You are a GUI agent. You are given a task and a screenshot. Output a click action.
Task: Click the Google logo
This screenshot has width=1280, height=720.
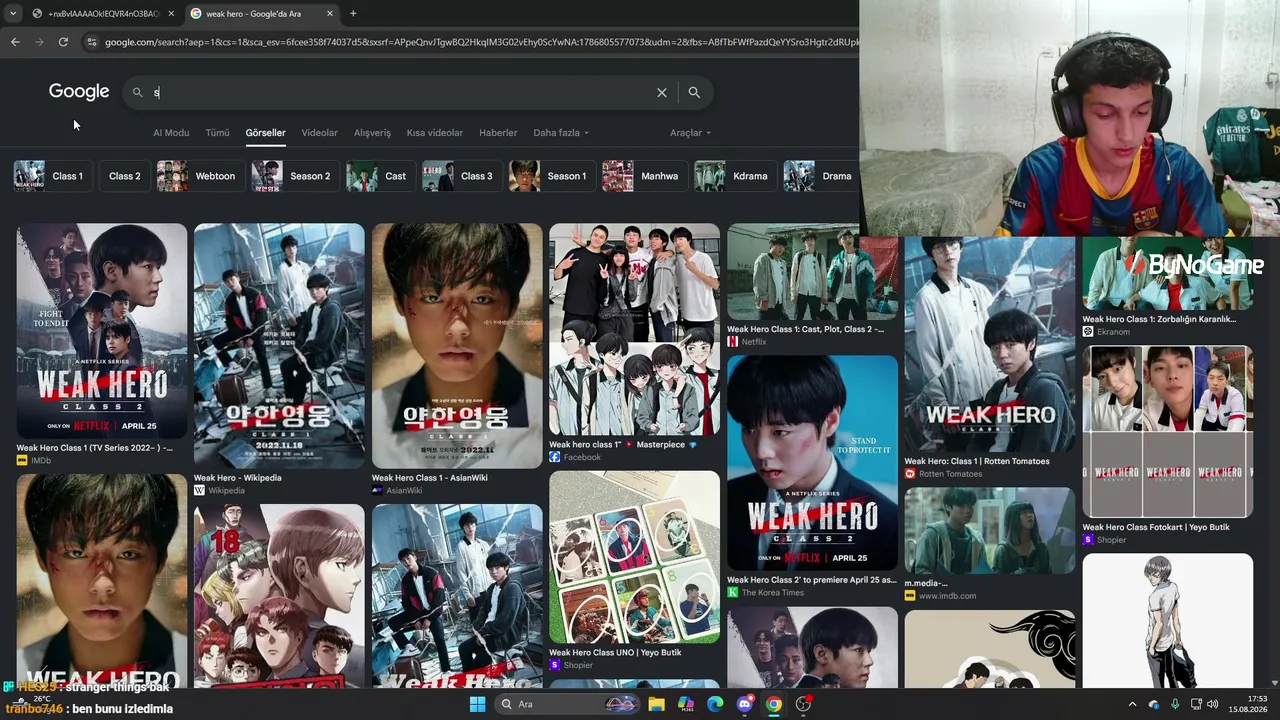pyautogui.click(x=79, y=91)
